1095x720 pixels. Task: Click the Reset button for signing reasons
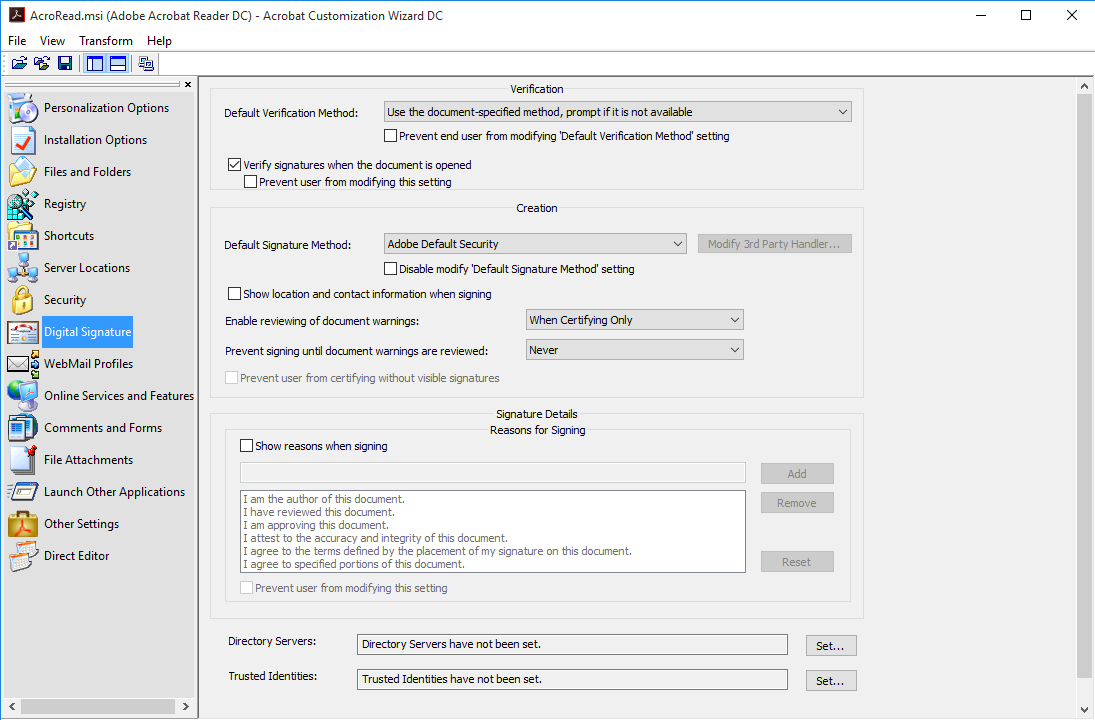[x=797, y=561]
